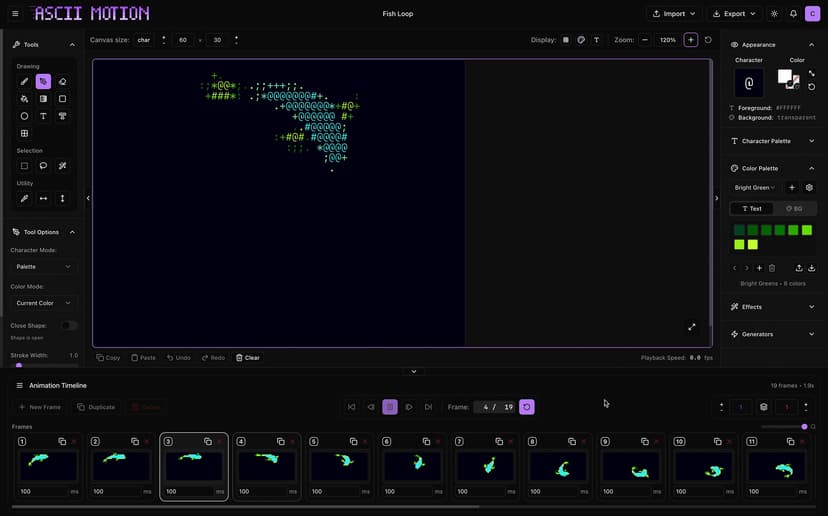
Task: Toggle loop playback button
Action: pyautogui.click(x=526, y=407)
